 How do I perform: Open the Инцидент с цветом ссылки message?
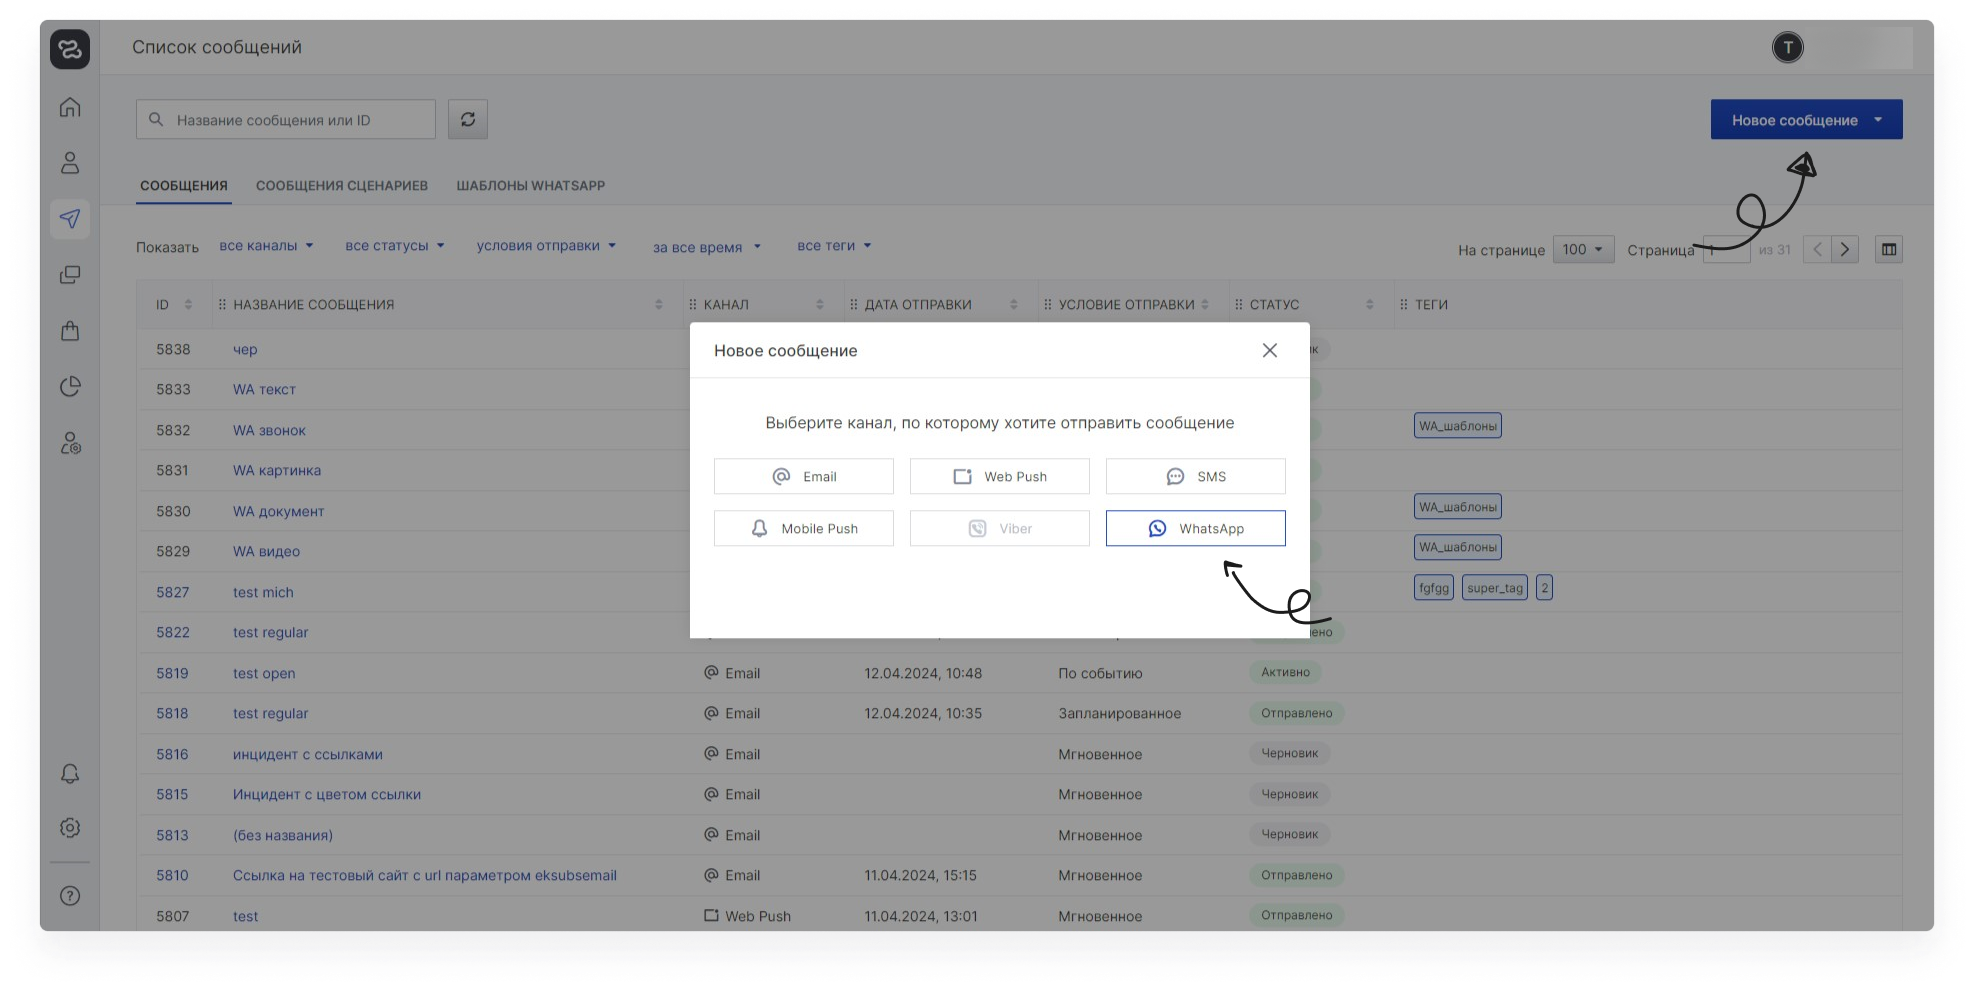[327, 794]
